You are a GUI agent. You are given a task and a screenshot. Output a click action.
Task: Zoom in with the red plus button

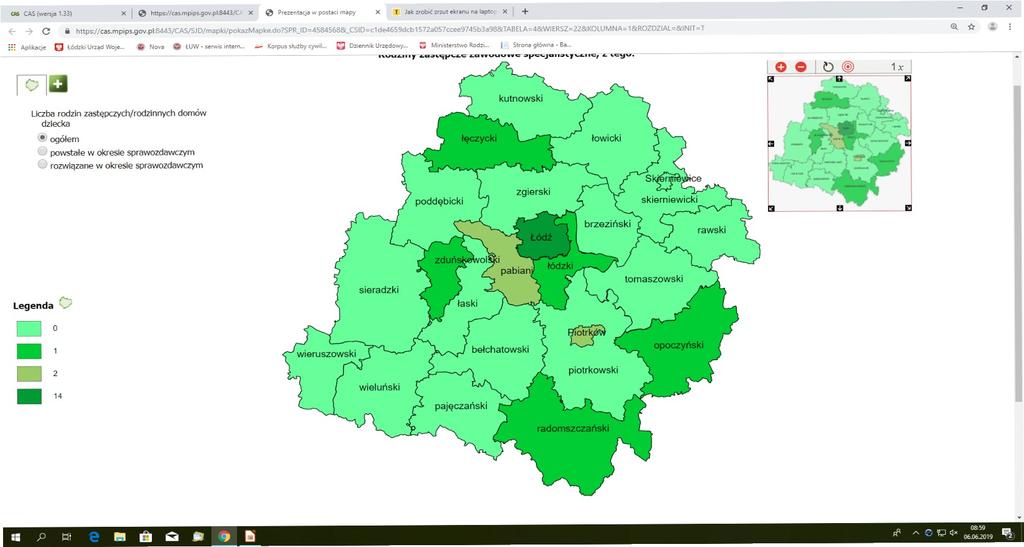click(x=780, y=67)
